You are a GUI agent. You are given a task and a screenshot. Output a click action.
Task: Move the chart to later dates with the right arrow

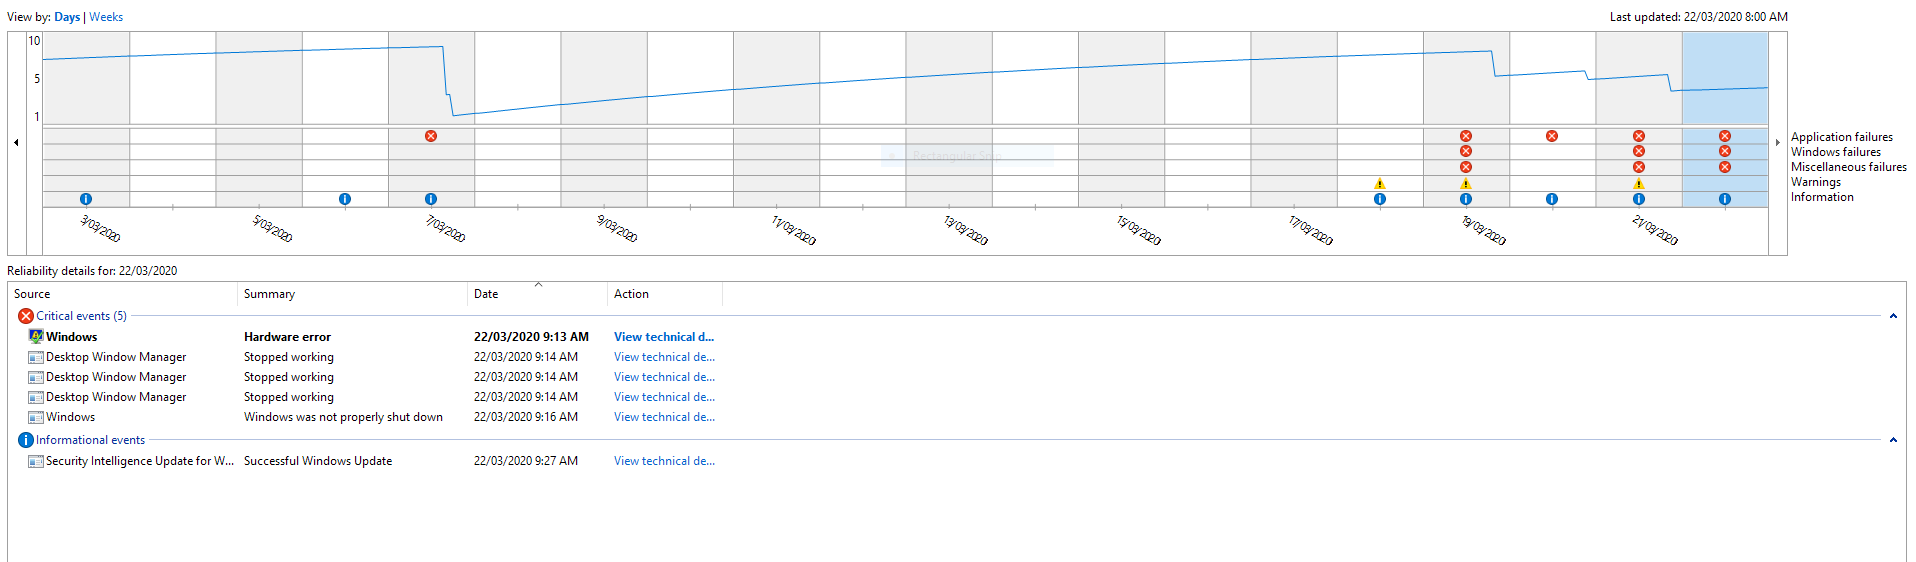pyautogui.click(x=1777, y=143)
